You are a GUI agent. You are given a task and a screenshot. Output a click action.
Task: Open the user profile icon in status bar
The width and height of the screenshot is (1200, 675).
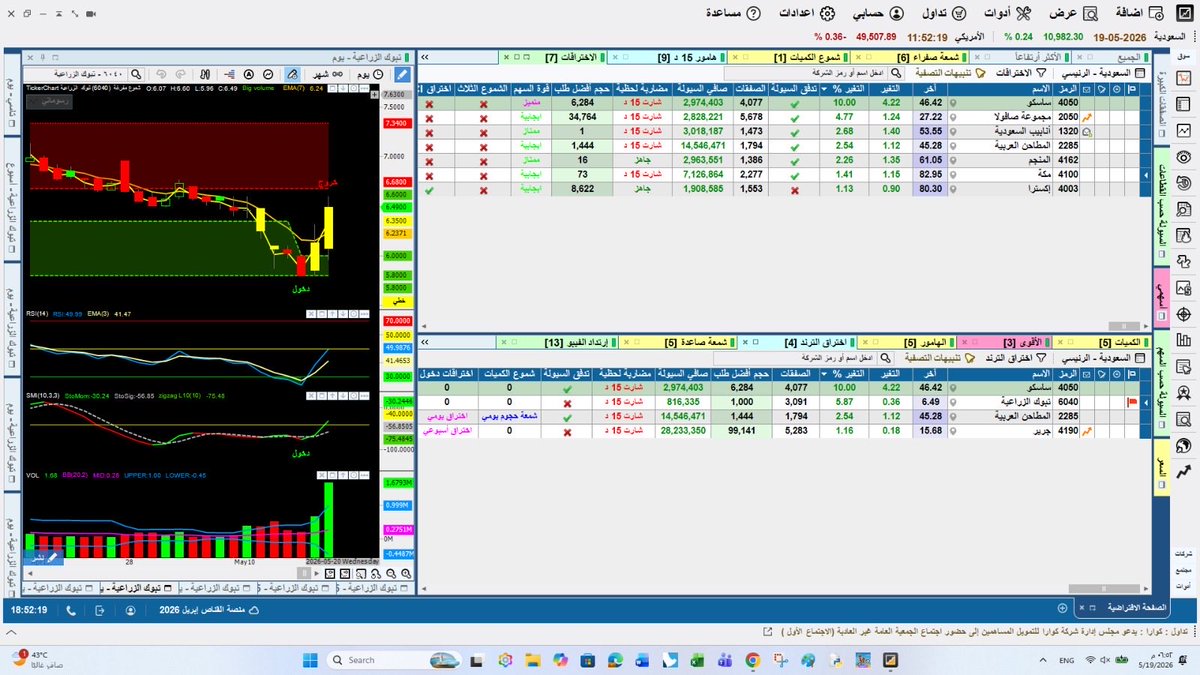131,609
